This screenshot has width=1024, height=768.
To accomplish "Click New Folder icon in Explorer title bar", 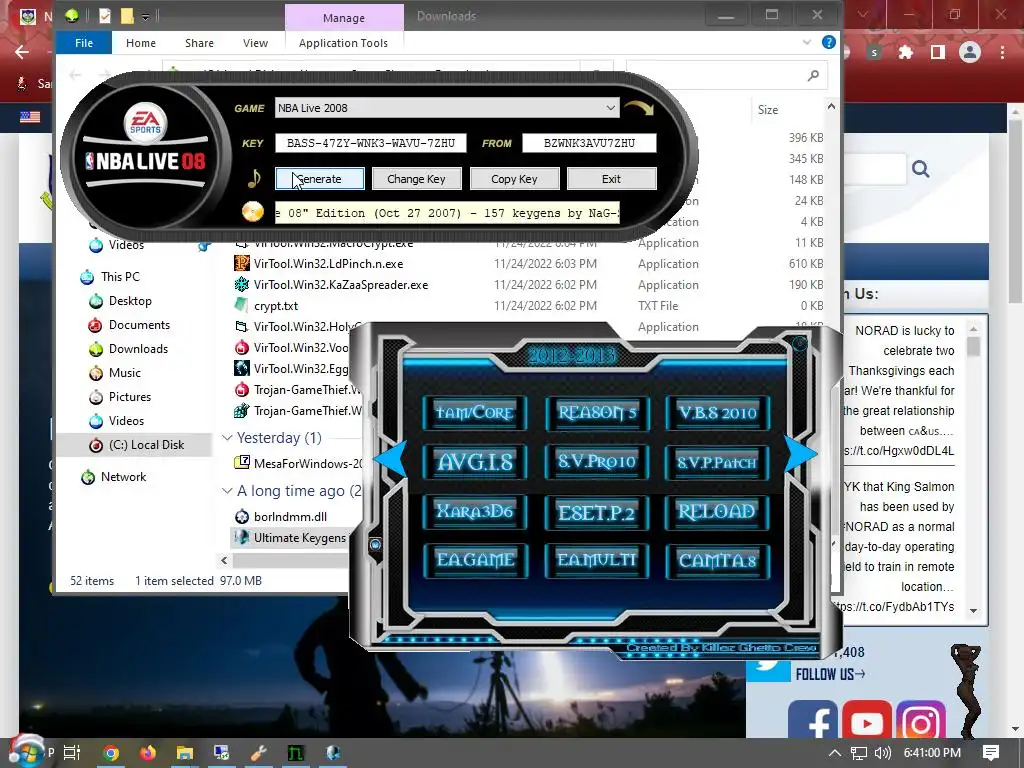I will 127,16.
